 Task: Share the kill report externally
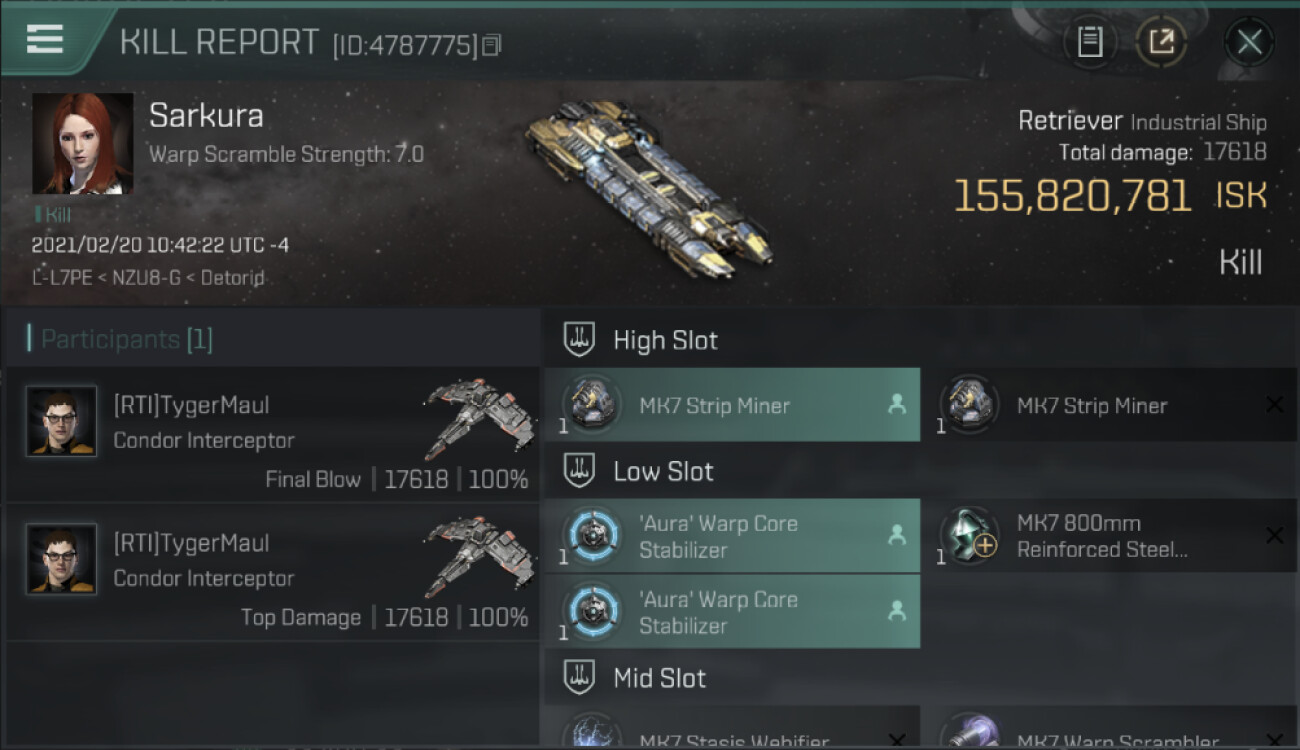click(x=1161, y=42)
